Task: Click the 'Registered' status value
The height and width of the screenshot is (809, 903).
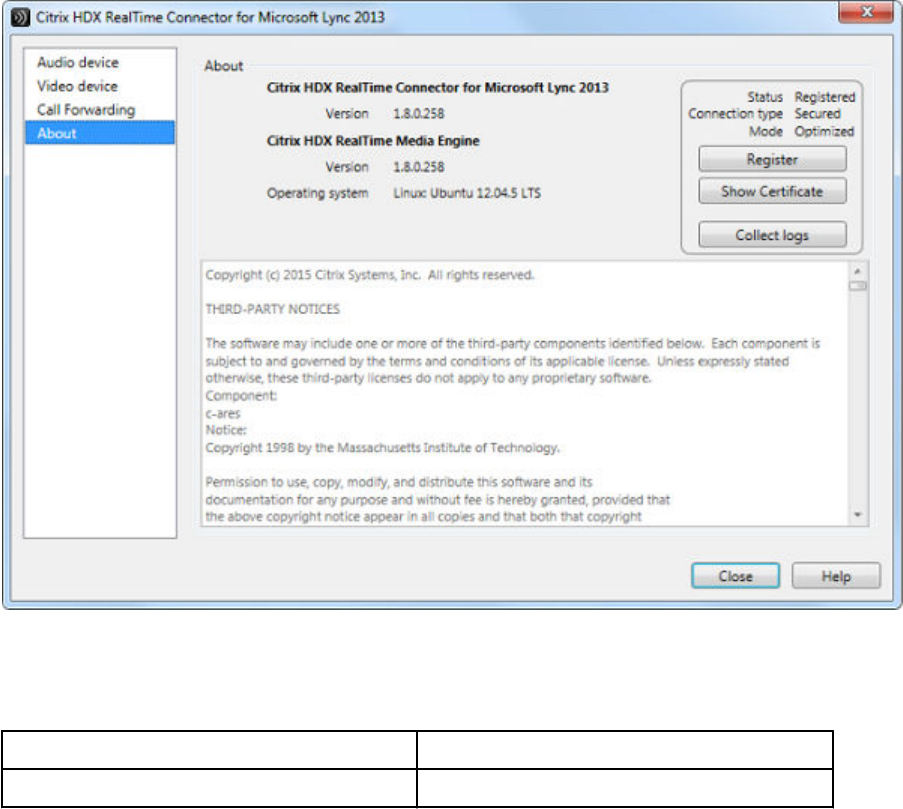Action: (825, 97)
